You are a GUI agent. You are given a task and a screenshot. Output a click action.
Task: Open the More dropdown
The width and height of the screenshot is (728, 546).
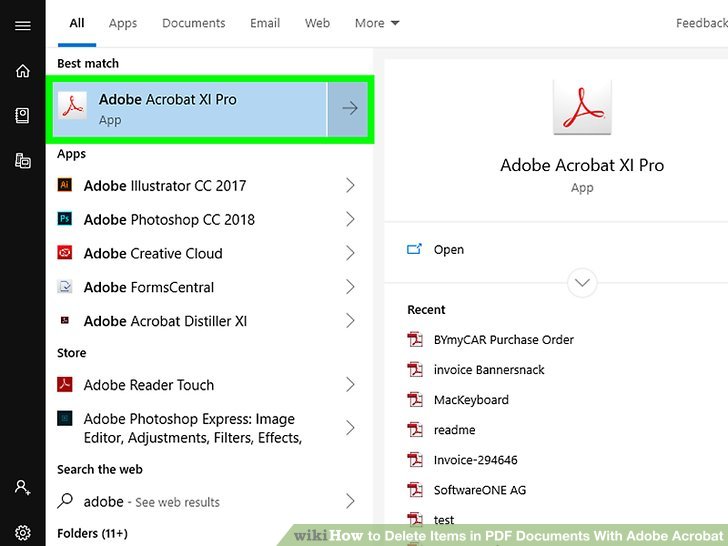(x=377, y=23)
